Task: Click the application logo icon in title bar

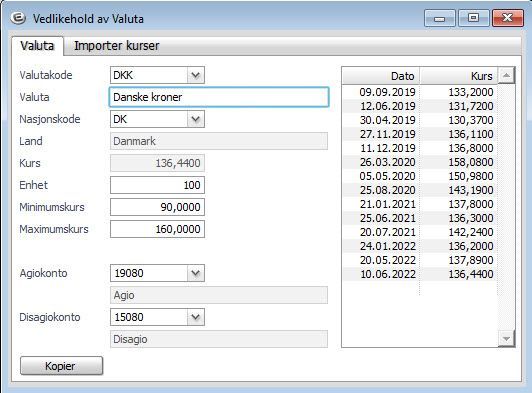Action: point(18,18)
